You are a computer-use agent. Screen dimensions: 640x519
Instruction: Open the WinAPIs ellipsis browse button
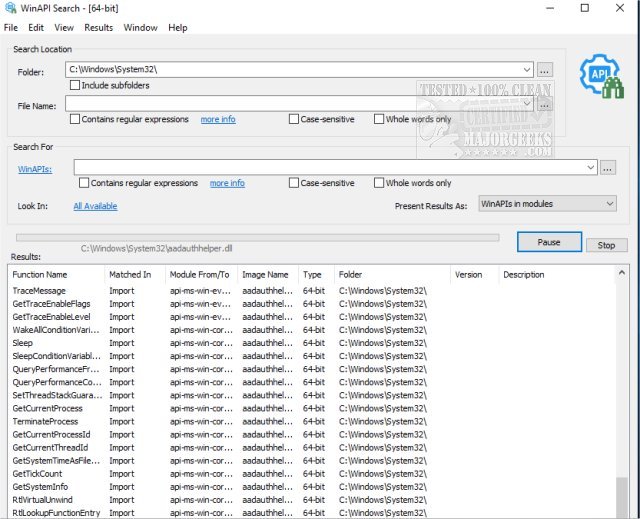[607, 168]
